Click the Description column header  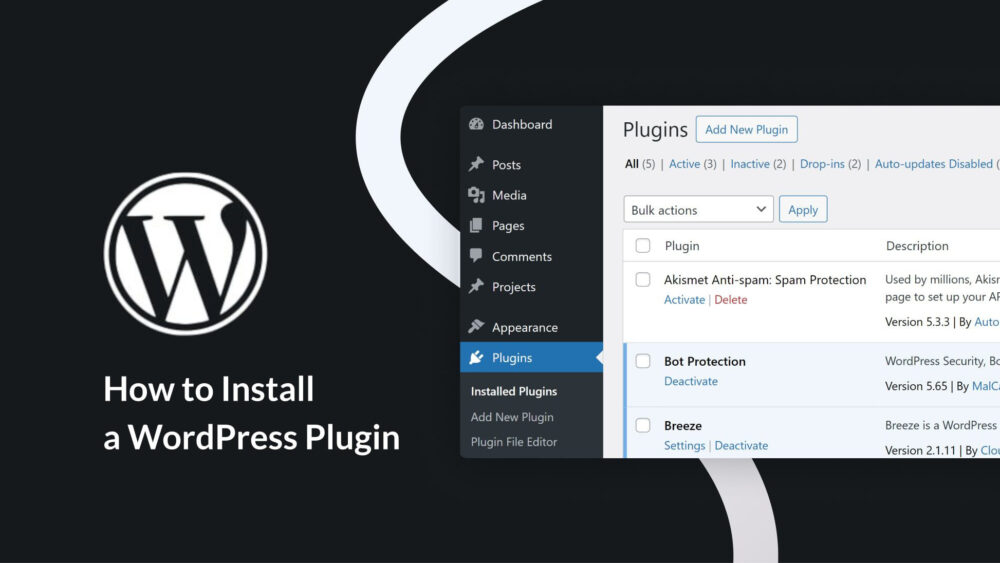coord(917,245)
